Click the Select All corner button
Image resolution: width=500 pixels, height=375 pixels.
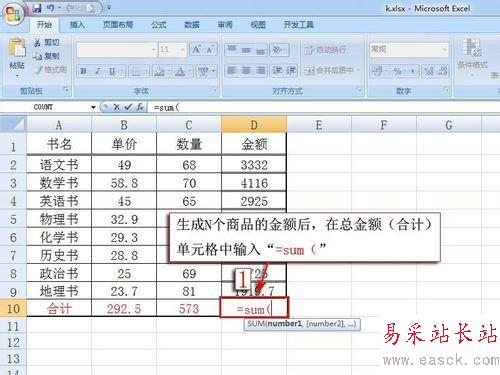13,125
